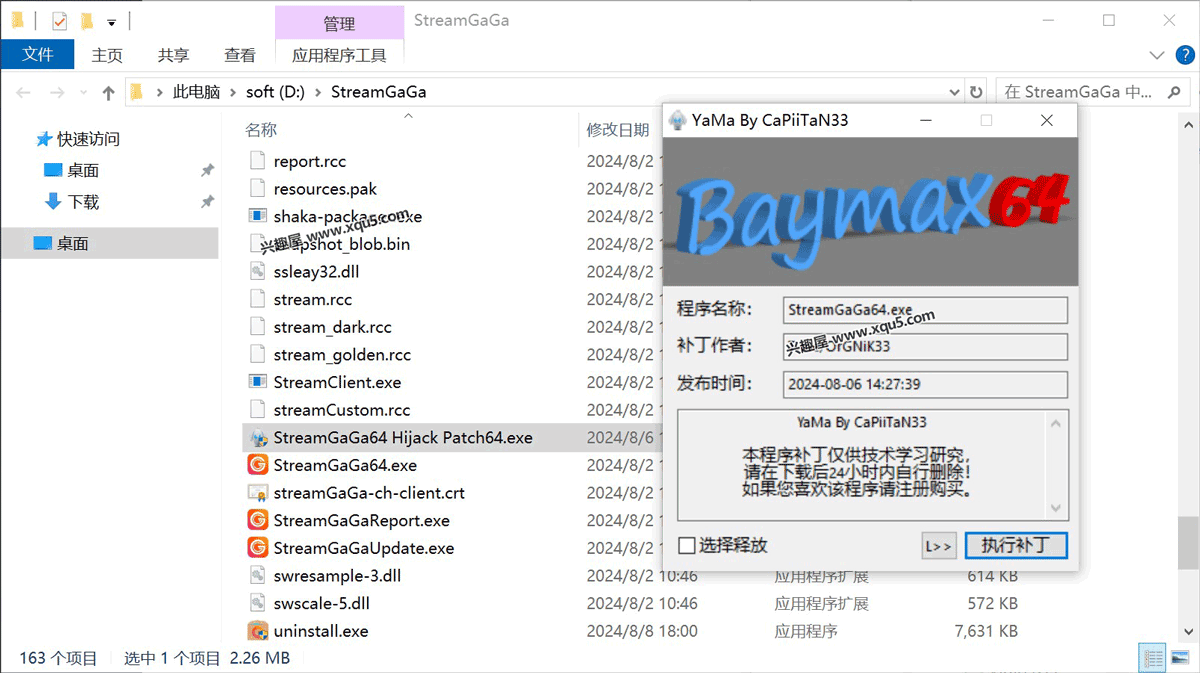
Task: Click the shaka-packager exe icon
Action: (258, 216)
